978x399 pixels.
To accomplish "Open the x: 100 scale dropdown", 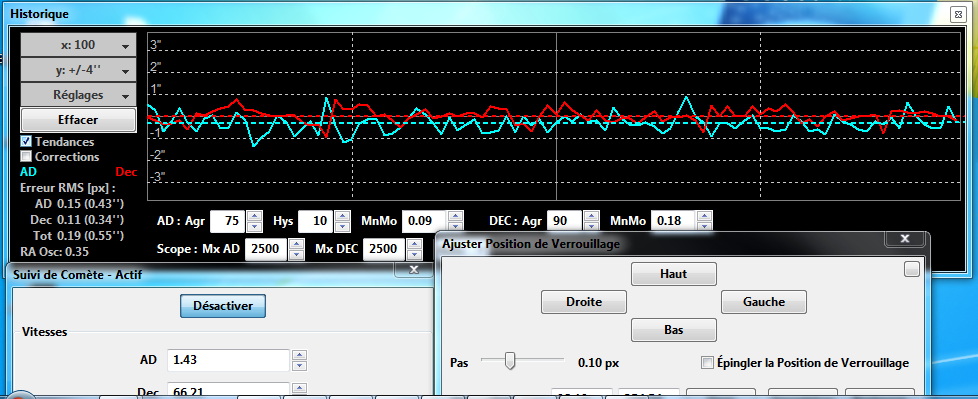I will click(78, 46).
